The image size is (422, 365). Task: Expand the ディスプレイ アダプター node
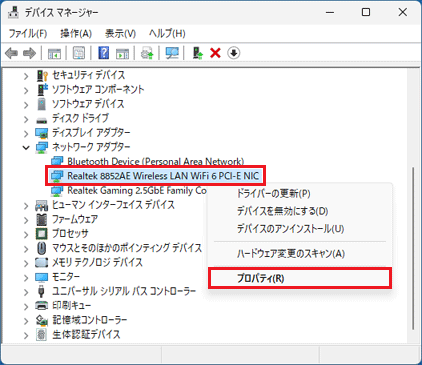point(26,133)
